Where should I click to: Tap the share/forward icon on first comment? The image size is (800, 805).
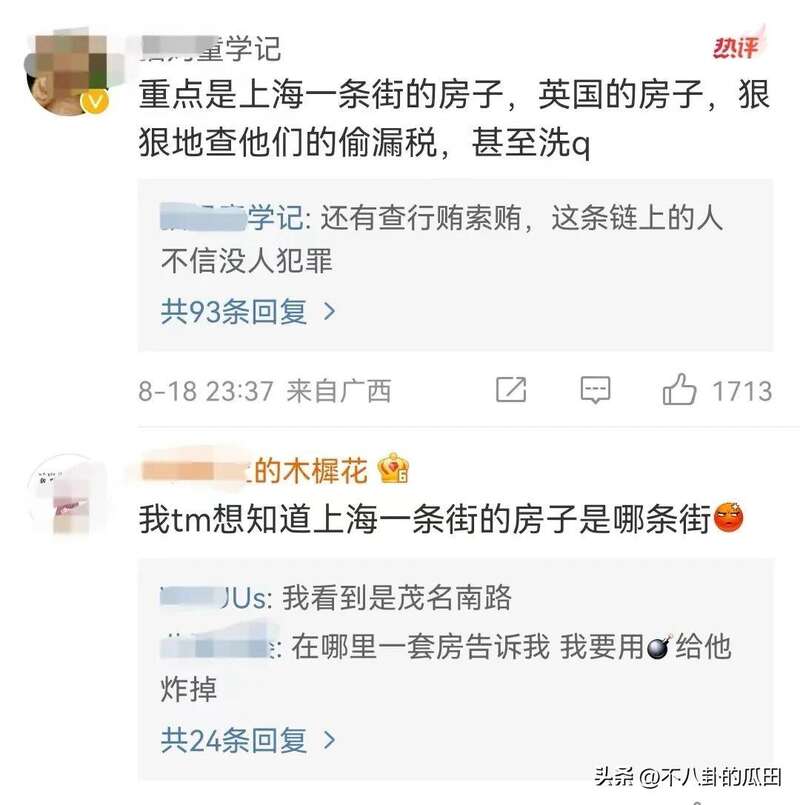point(511,390)
